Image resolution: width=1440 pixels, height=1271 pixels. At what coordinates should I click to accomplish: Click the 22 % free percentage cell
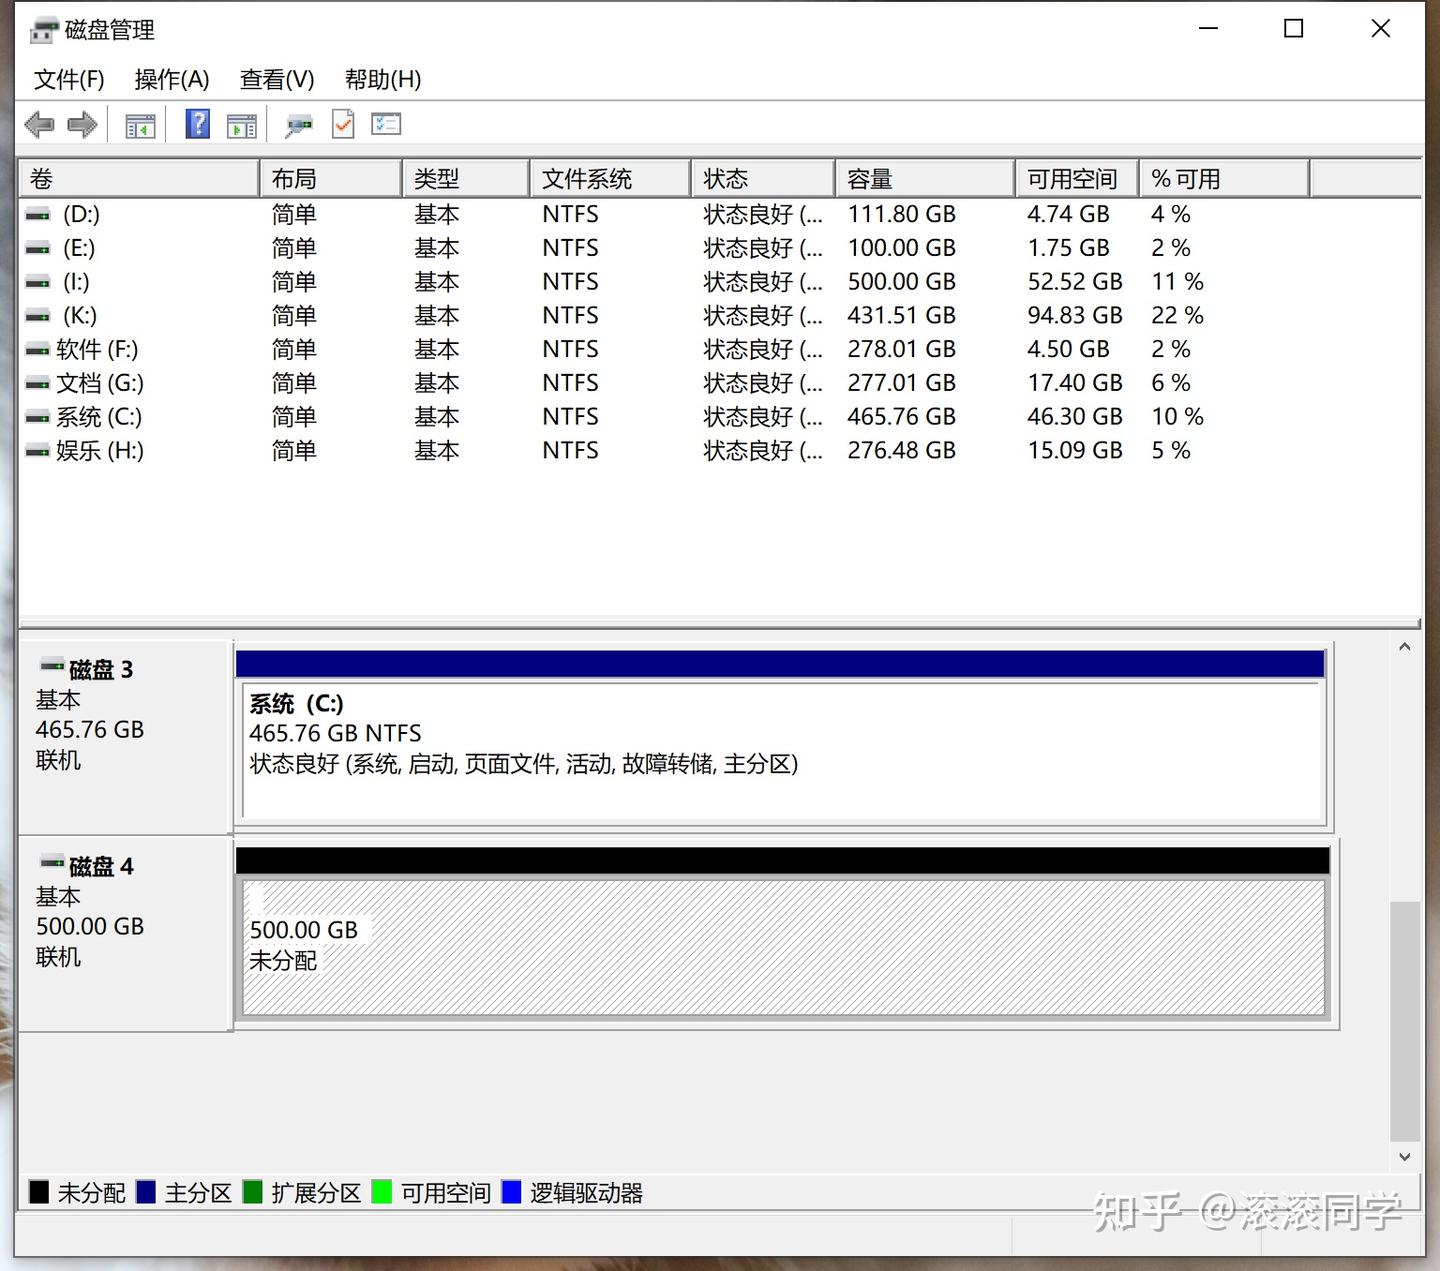1177,317
